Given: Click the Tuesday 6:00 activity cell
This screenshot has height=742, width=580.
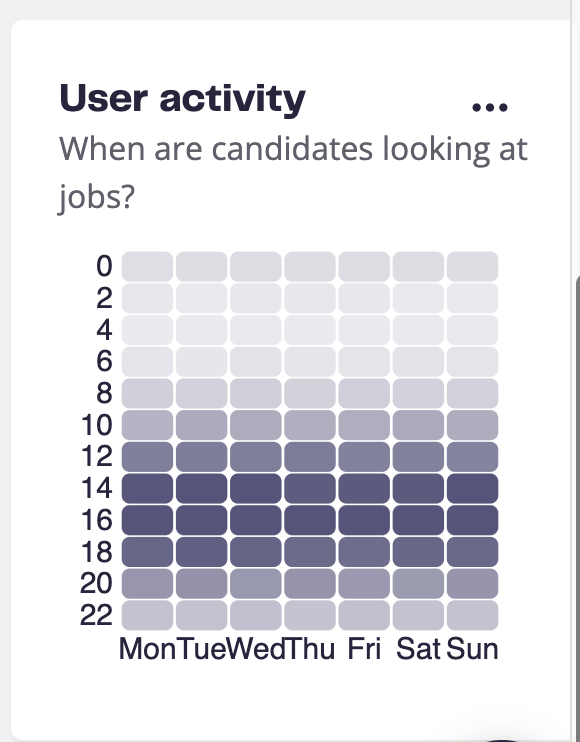Looking at the screenshot, I should [202, 362].
